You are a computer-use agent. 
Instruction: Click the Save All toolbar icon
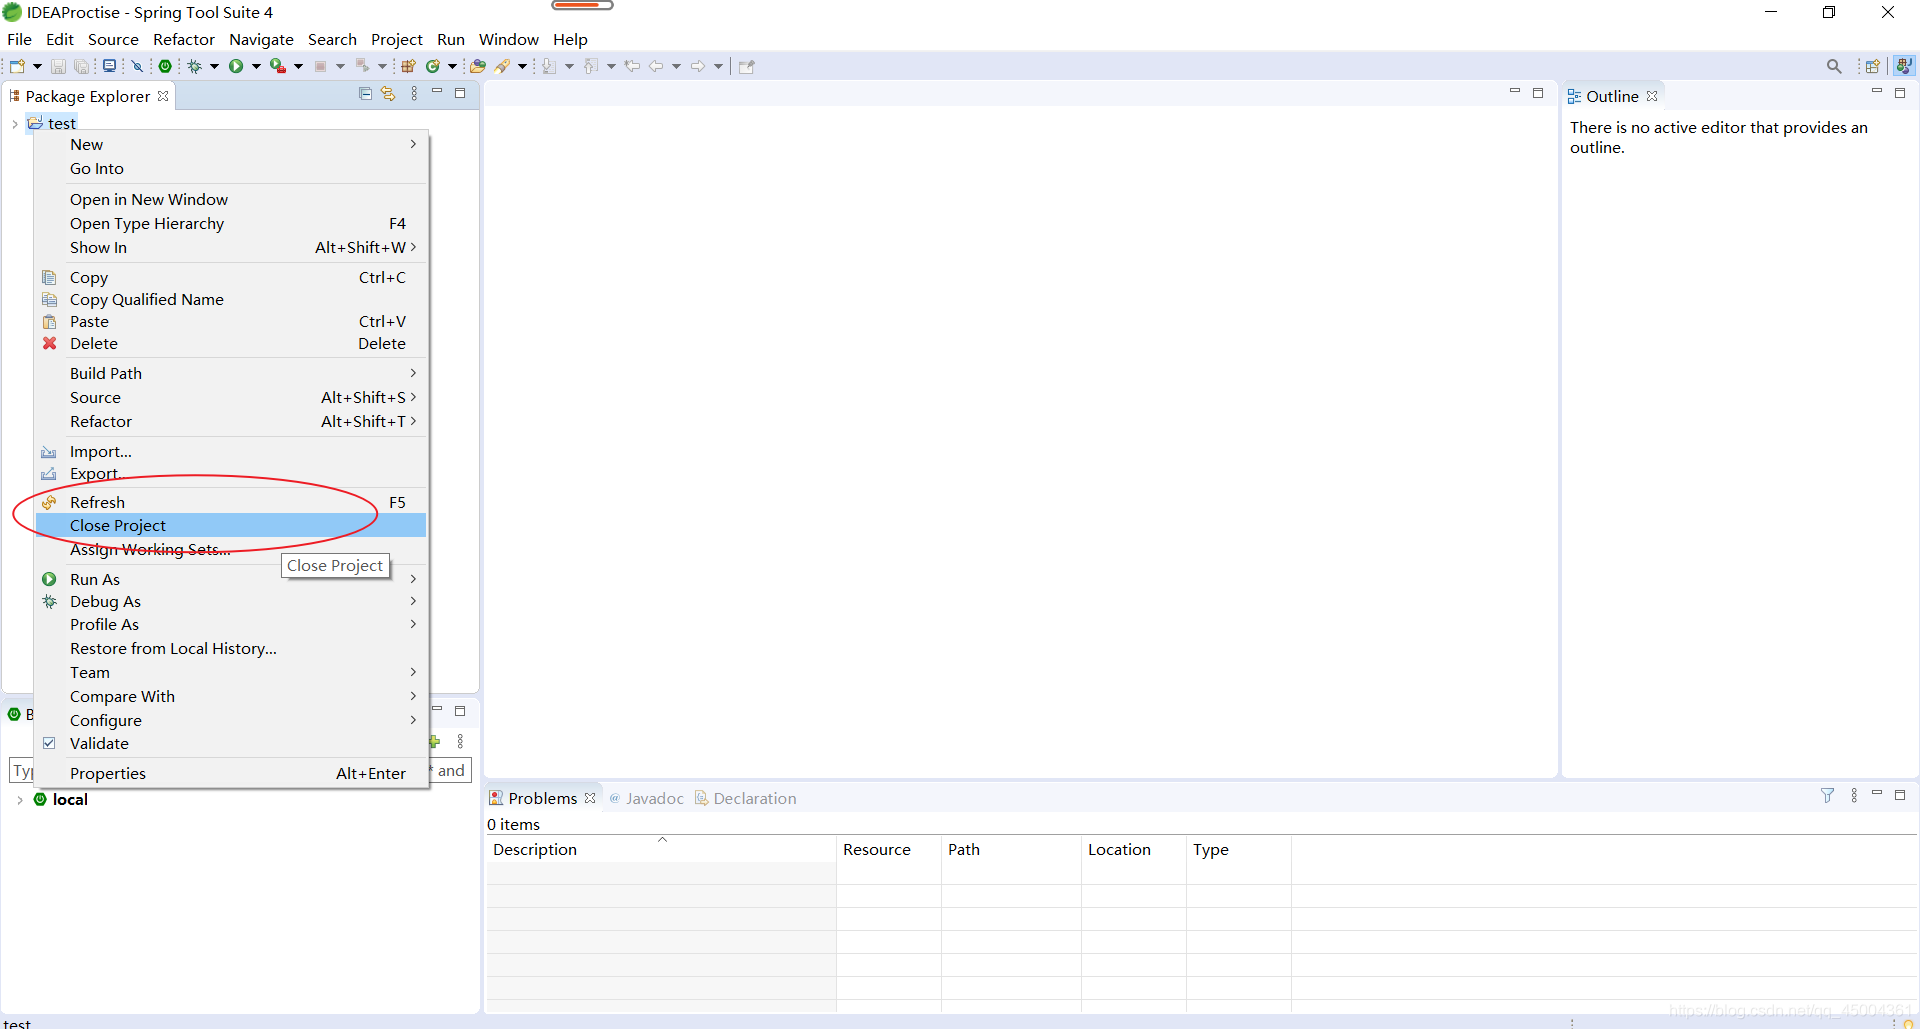pyautogui.click(x=81, y=66)
